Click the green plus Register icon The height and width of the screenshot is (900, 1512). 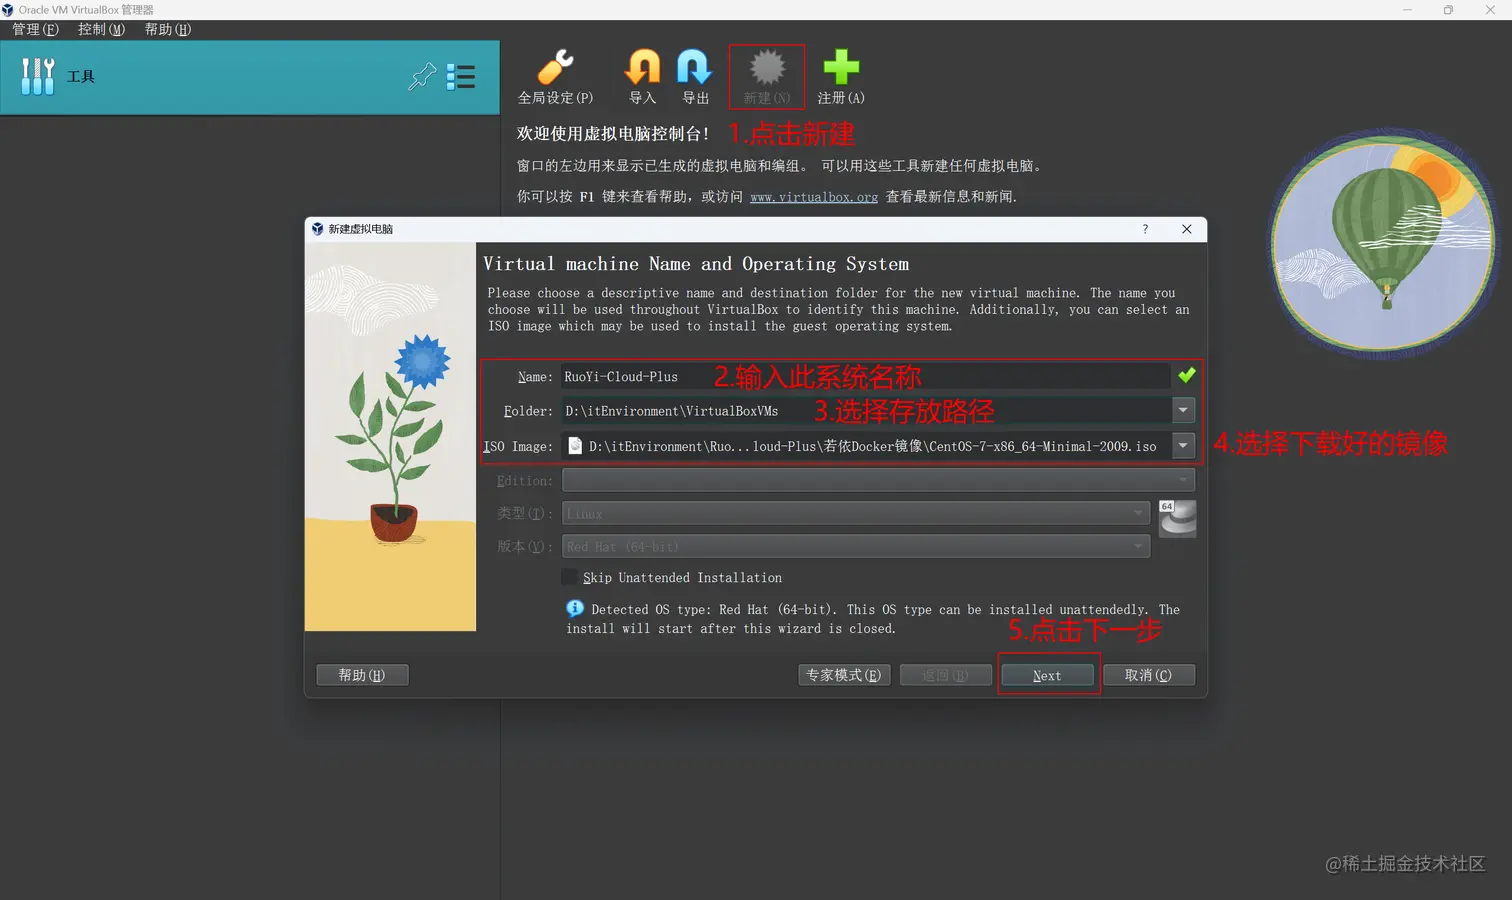click(841, 68)
